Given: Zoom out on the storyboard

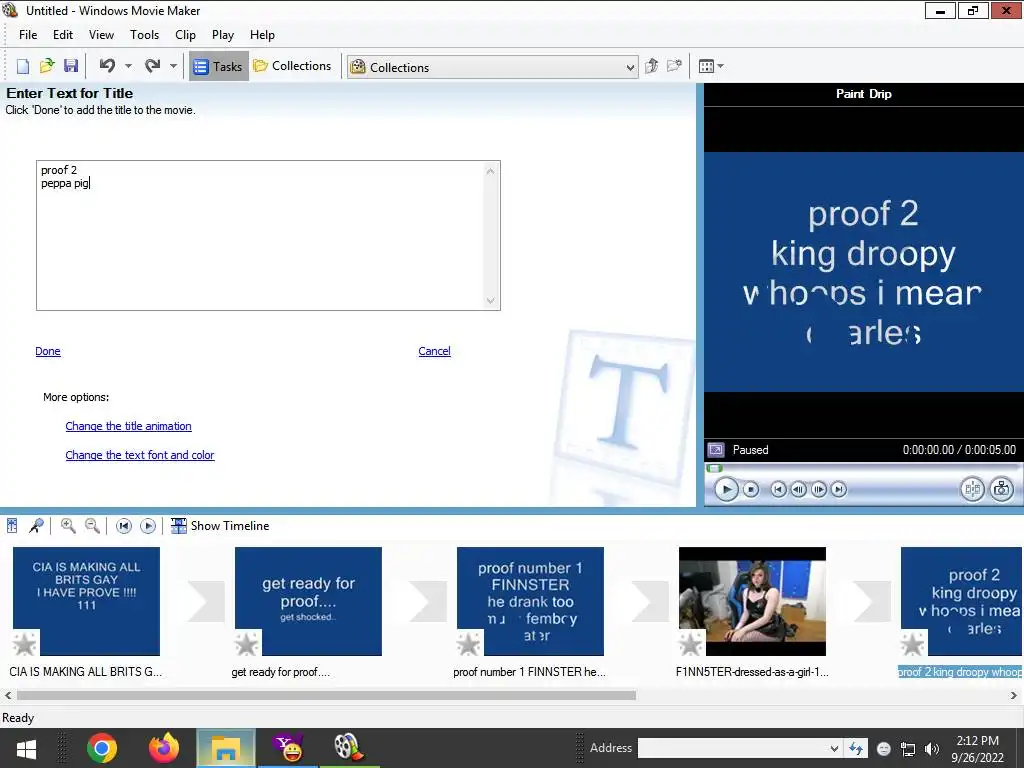Looking at the screenshot, I should pos(92,526).
